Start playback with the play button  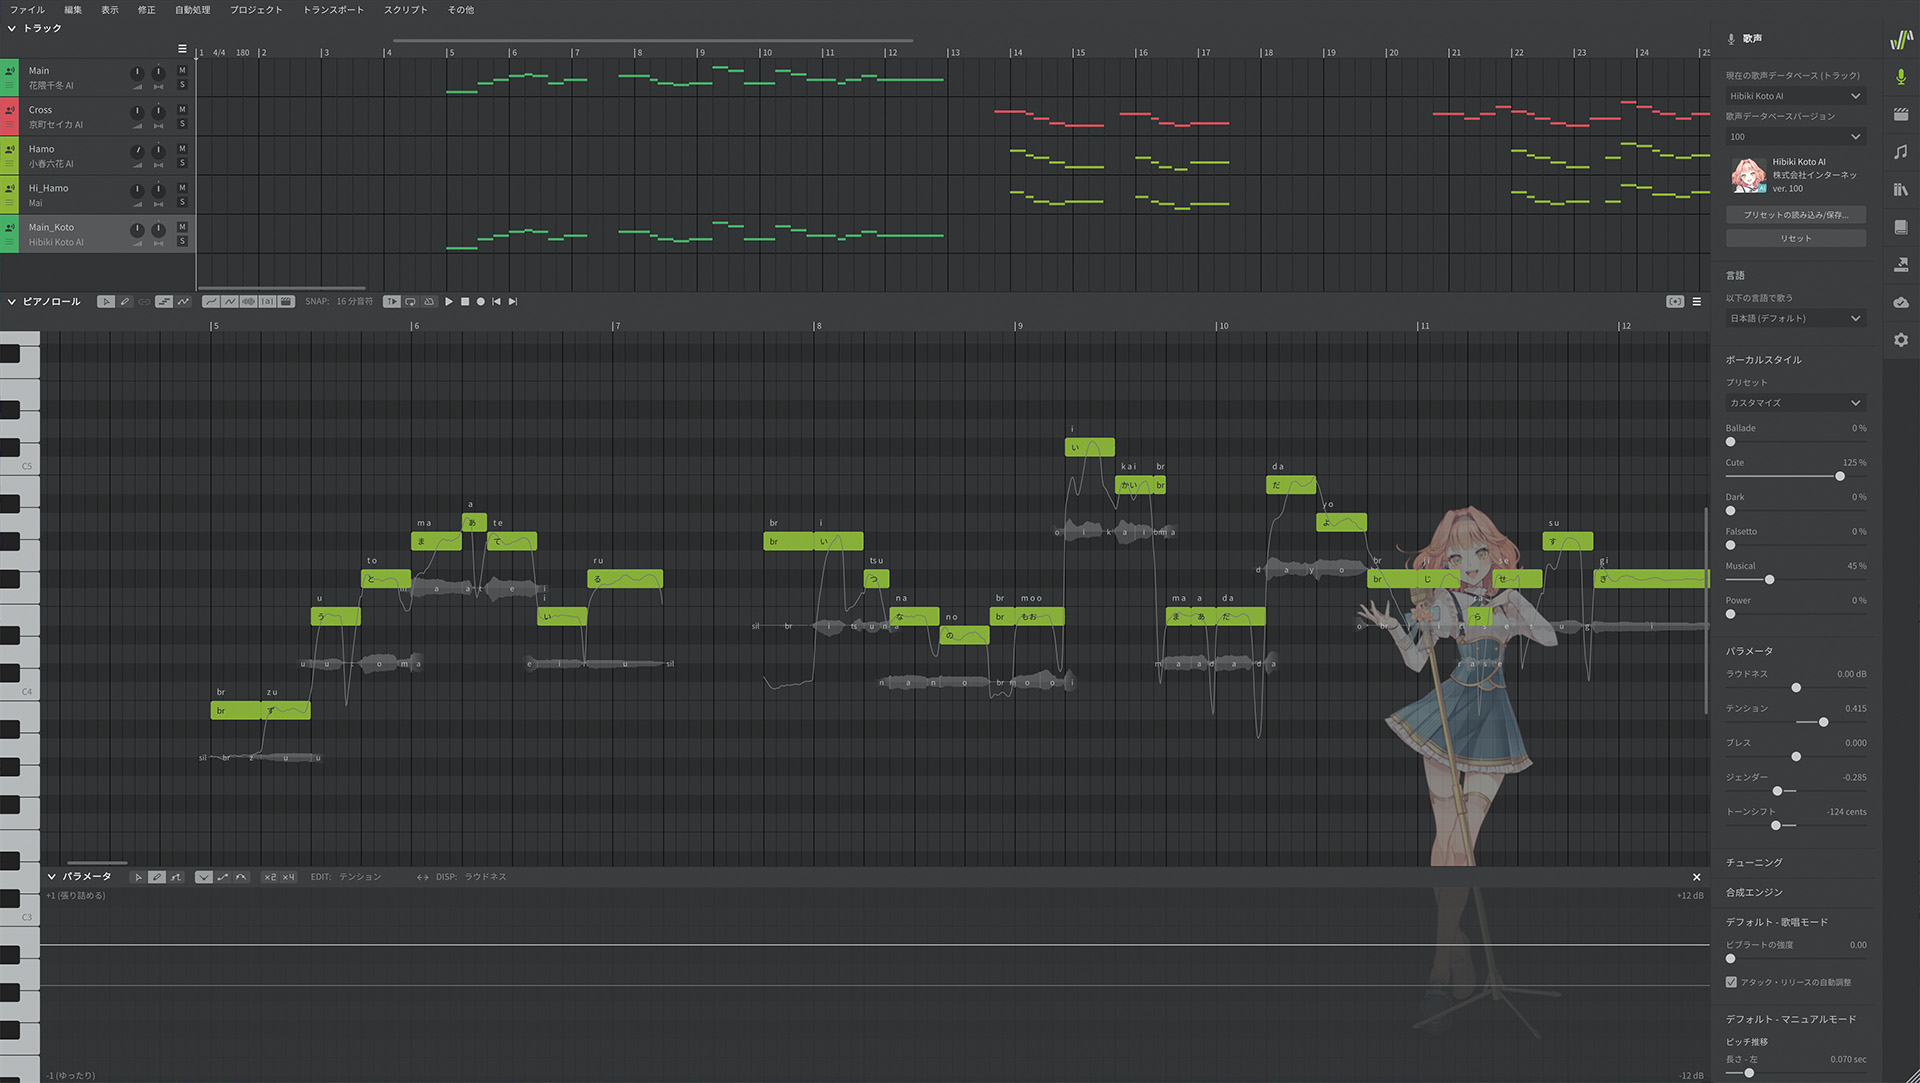tap(449, 302)
